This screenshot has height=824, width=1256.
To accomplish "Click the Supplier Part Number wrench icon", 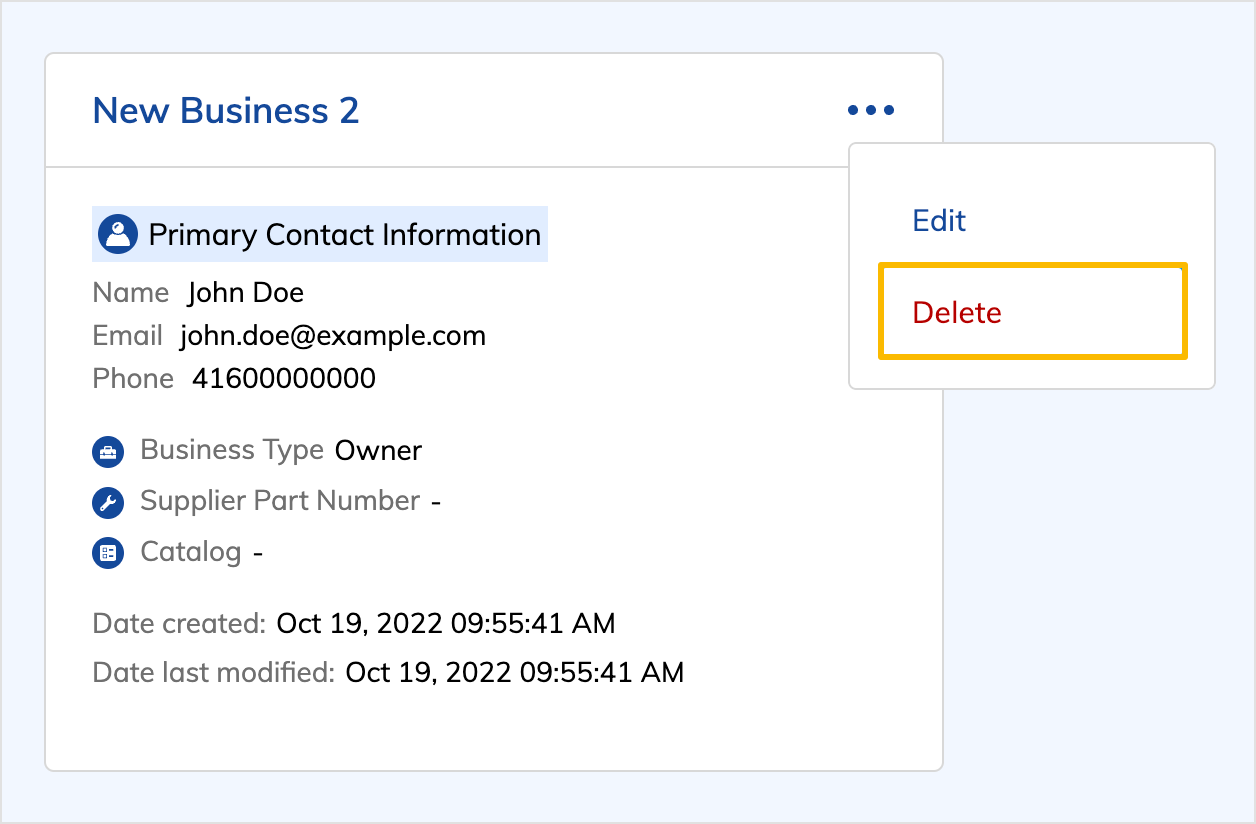I will [x=108, y=502].
